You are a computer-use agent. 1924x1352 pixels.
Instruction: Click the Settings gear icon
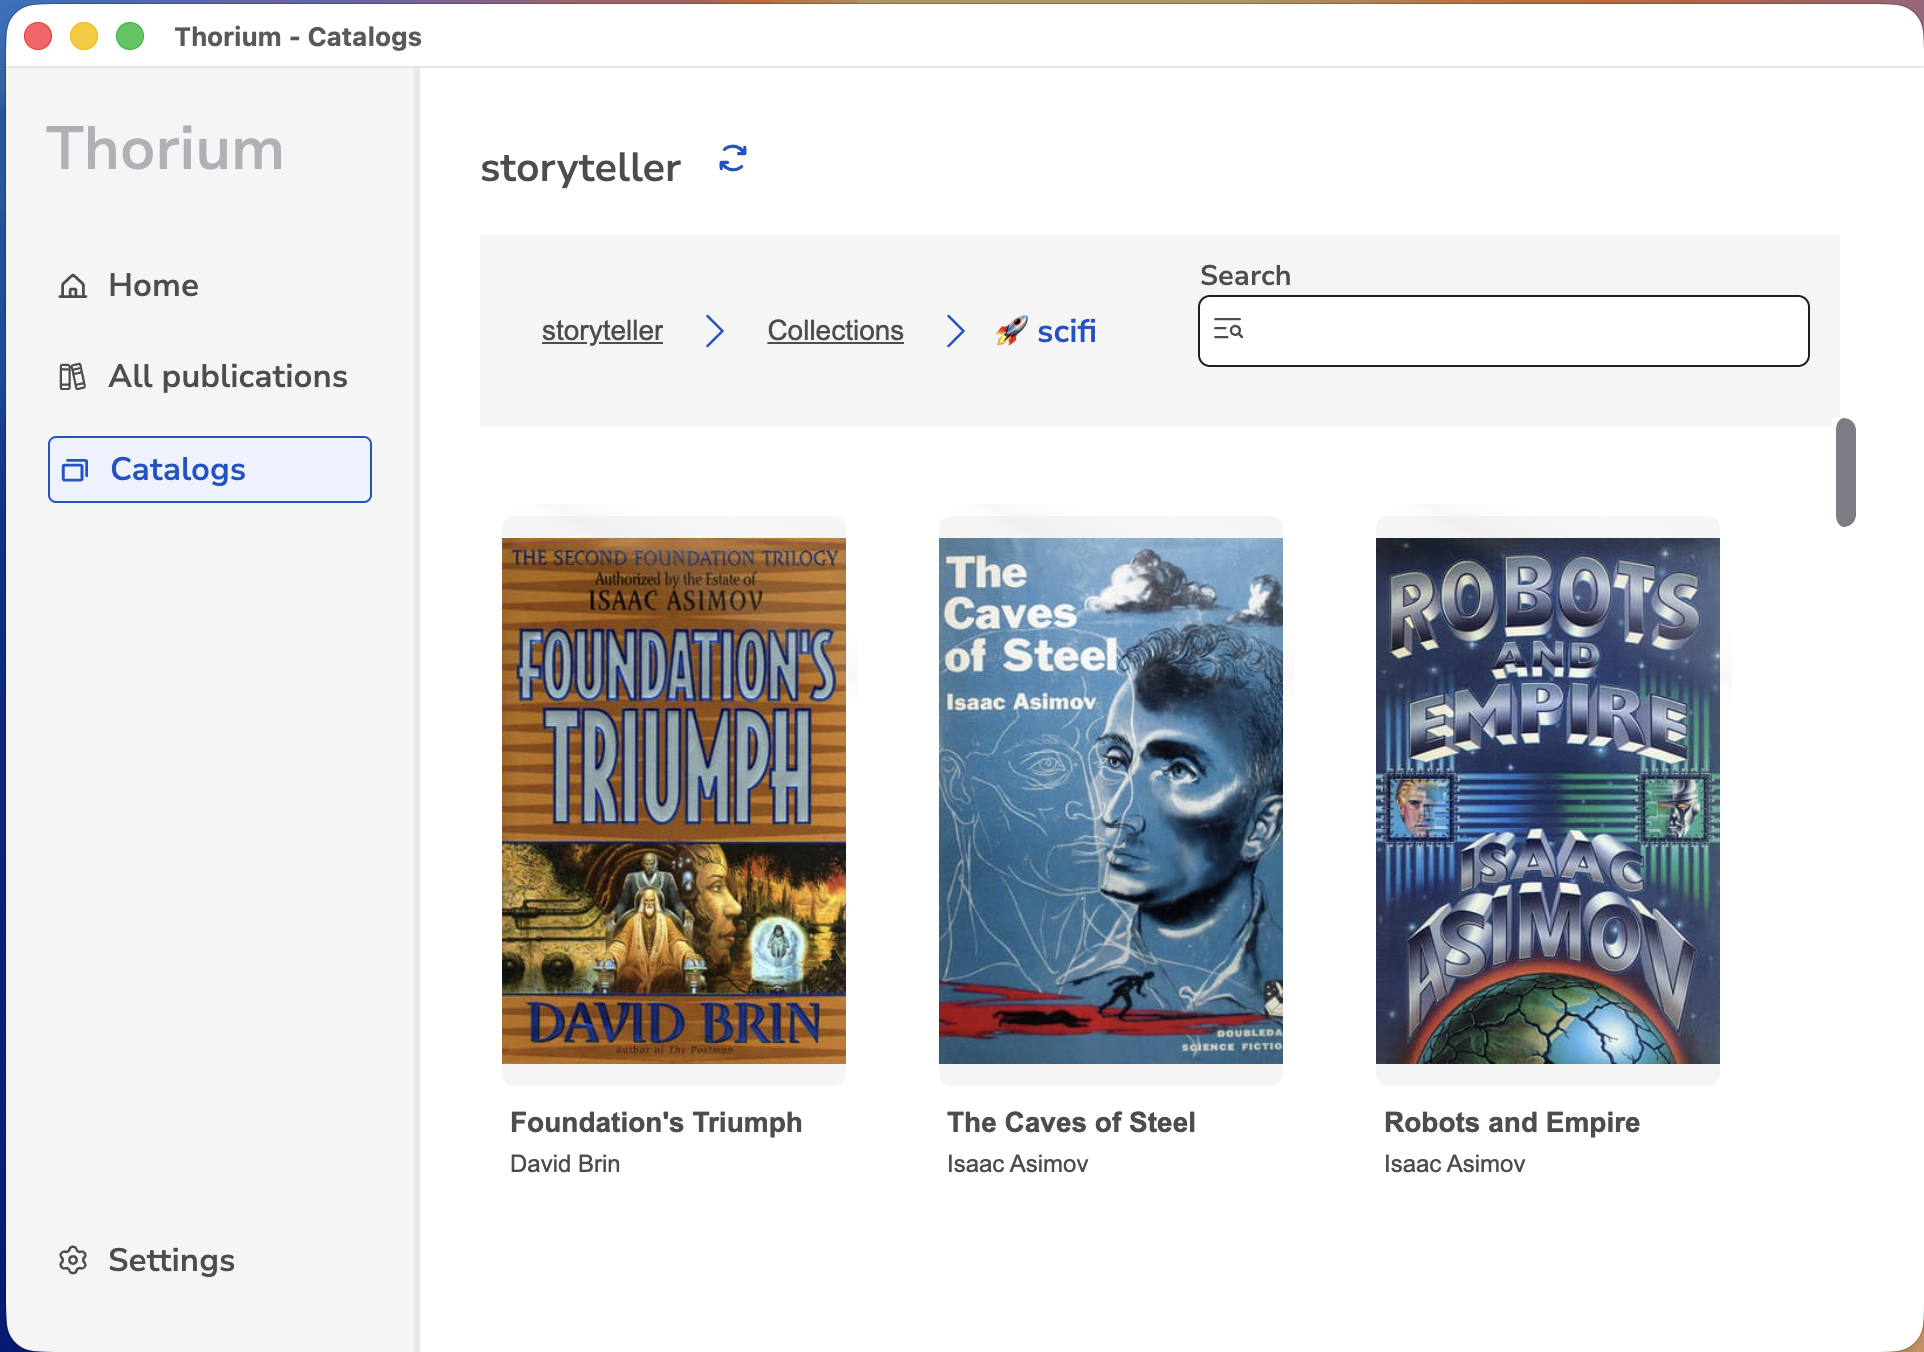pyautogui.click(x=73, y=1260)
